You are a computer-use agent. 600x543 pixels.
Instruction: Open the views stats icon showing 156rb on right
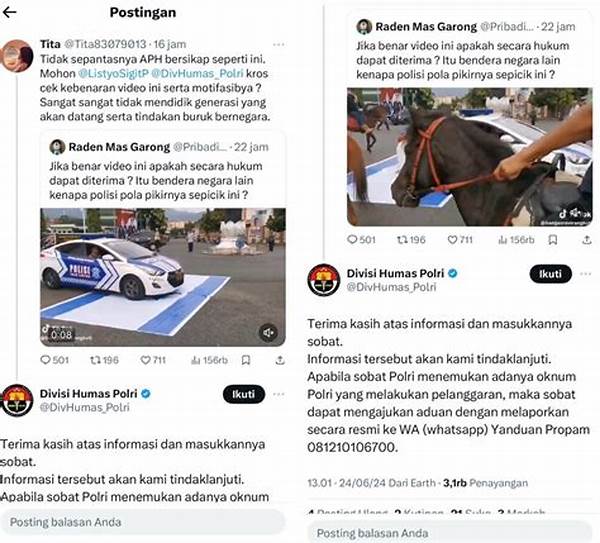pyautogui.click(x=502, y=240)
